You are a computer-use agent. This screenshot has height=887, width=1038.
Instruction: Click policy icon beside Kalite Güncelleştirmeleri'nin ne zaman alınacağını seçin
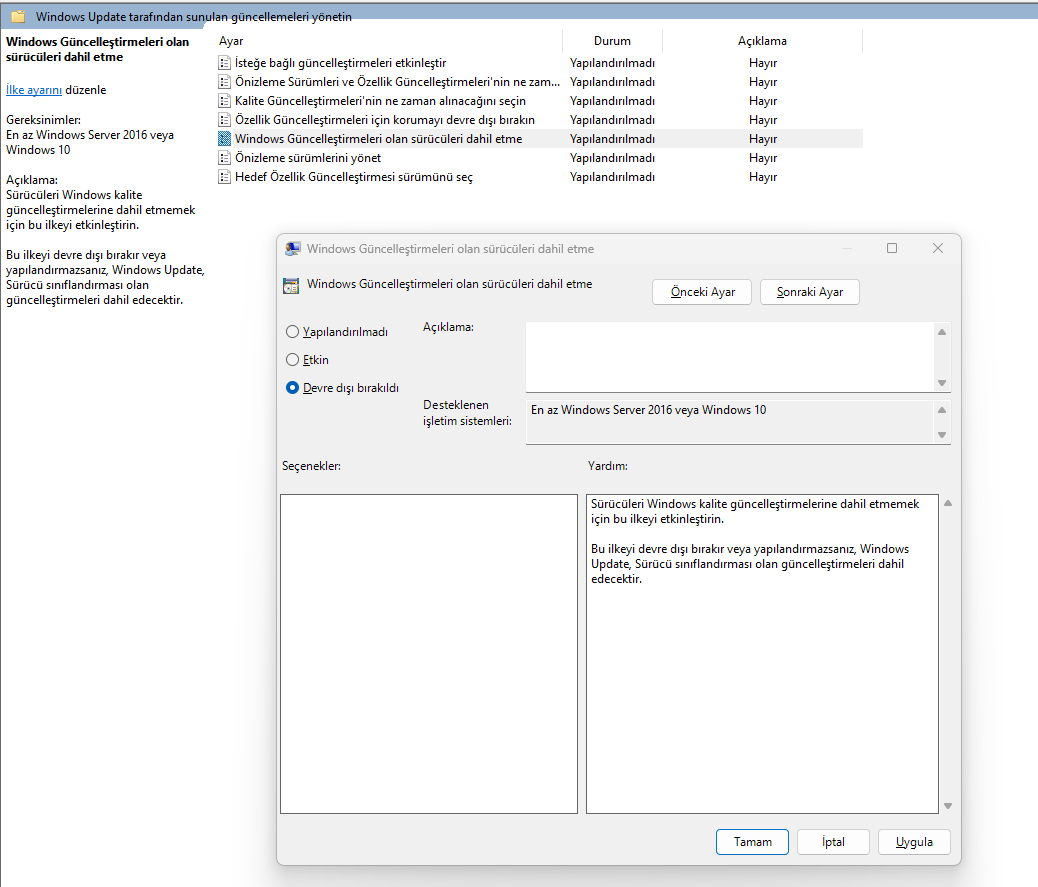[224, 101]
